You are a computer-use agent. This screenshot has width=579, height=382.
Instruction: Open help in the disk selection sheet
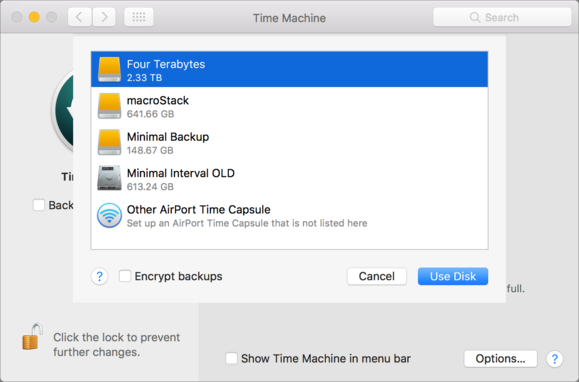tap(99, 276)
